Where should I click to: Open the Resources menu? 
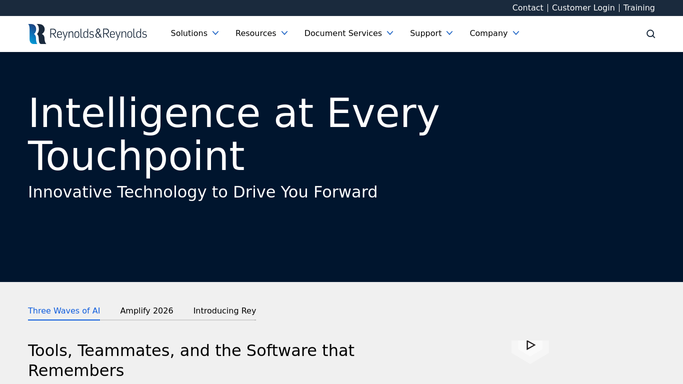[x=256, y=33]
